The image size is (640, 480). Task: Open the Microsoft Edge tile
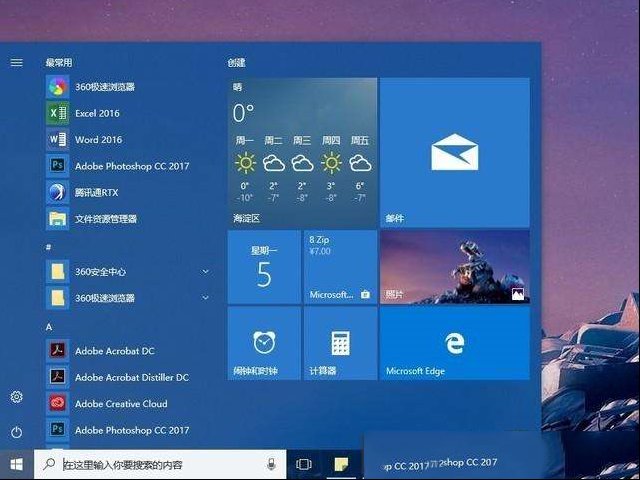(455, 344)
